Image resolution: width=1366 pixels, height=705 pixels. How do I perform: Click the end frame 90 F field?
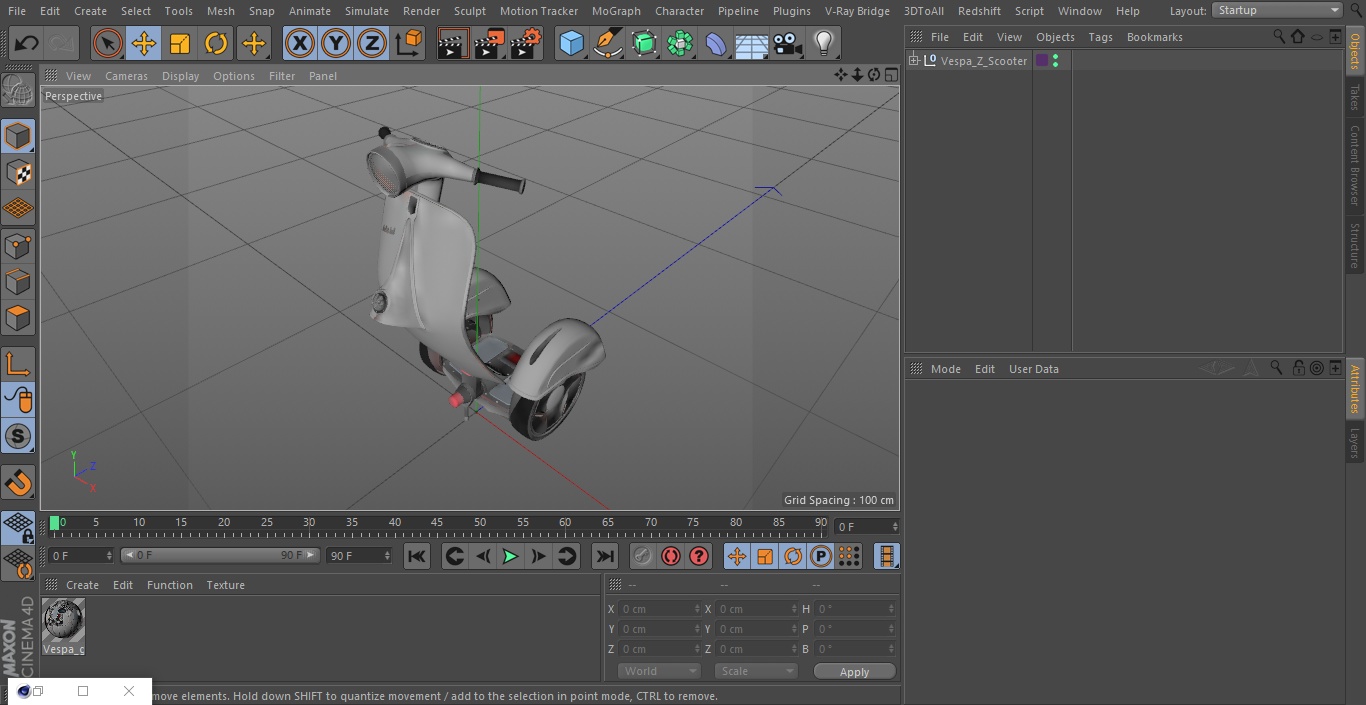point(359,555)
